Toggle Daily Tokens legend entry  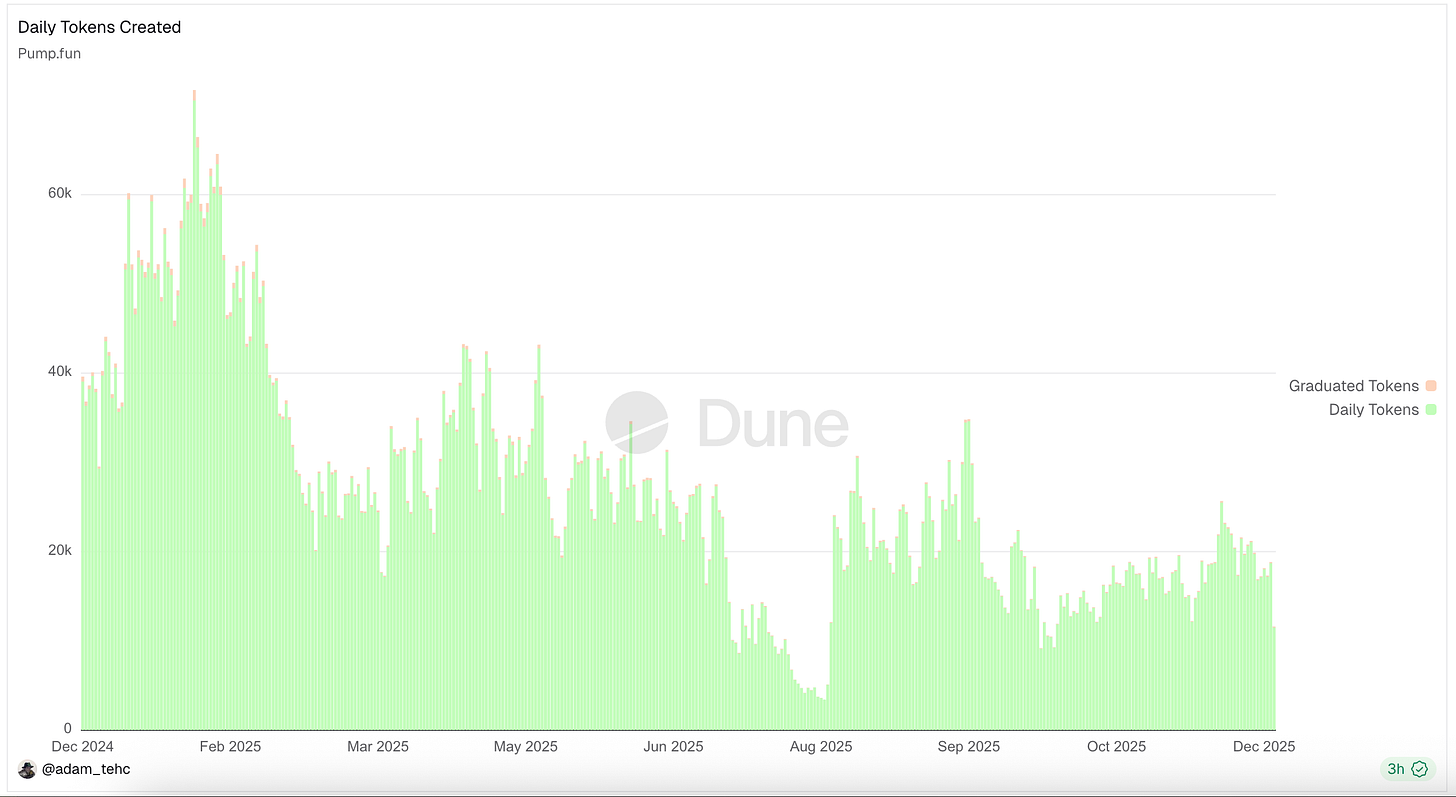point(1382,410)
